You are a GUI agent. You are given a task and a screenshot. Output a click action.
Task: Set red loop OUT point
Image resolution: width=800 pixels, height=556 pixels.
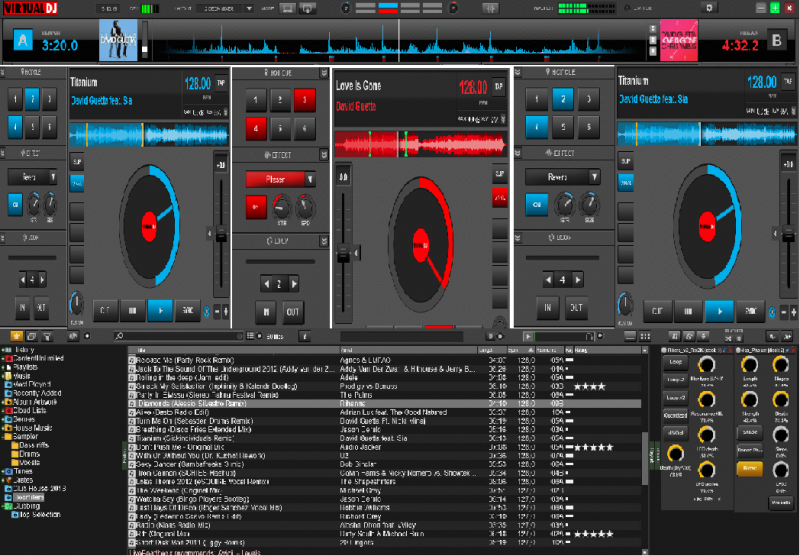[292, 312]
